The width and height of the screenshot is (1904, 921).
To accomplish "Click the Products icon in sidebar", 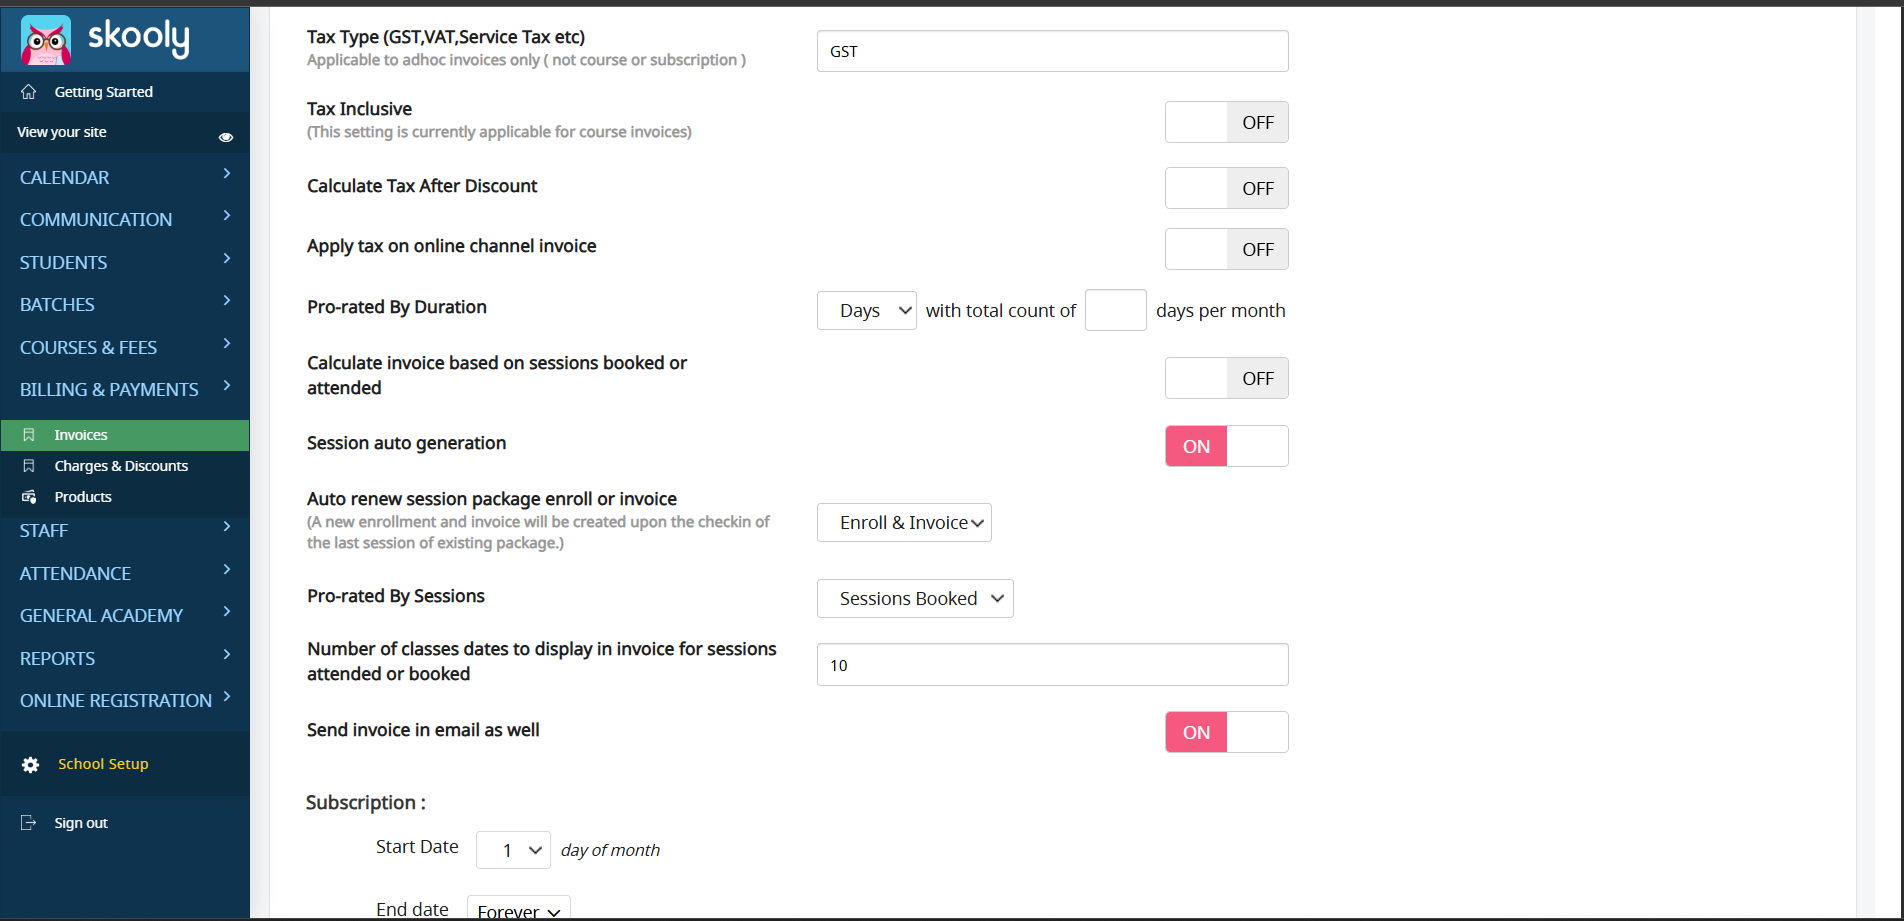I will tap(29, 497).
